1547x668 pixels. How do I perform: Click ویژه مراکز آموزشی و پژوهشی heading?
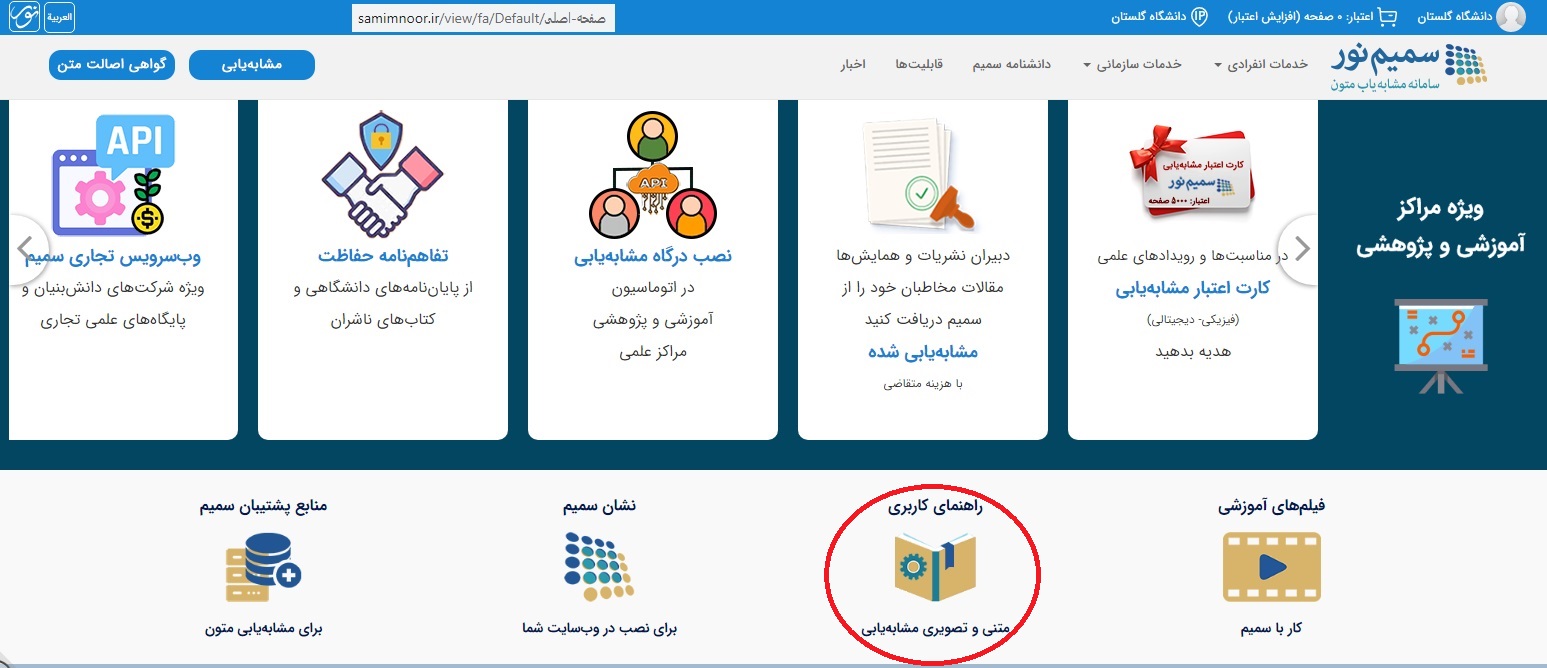coord(1440,227)
